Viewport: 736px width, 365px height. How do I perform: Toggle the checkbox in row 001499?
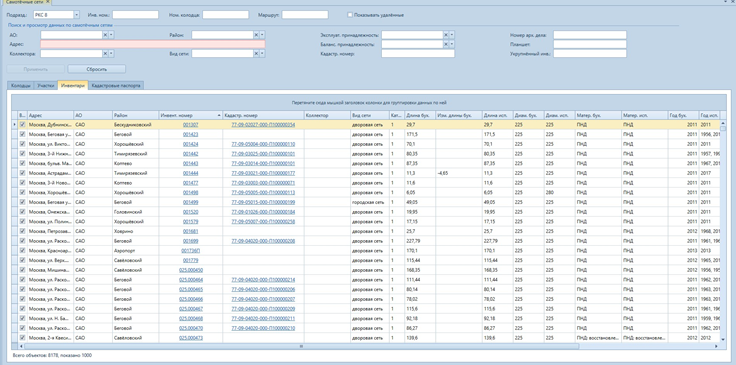(23, 202)
